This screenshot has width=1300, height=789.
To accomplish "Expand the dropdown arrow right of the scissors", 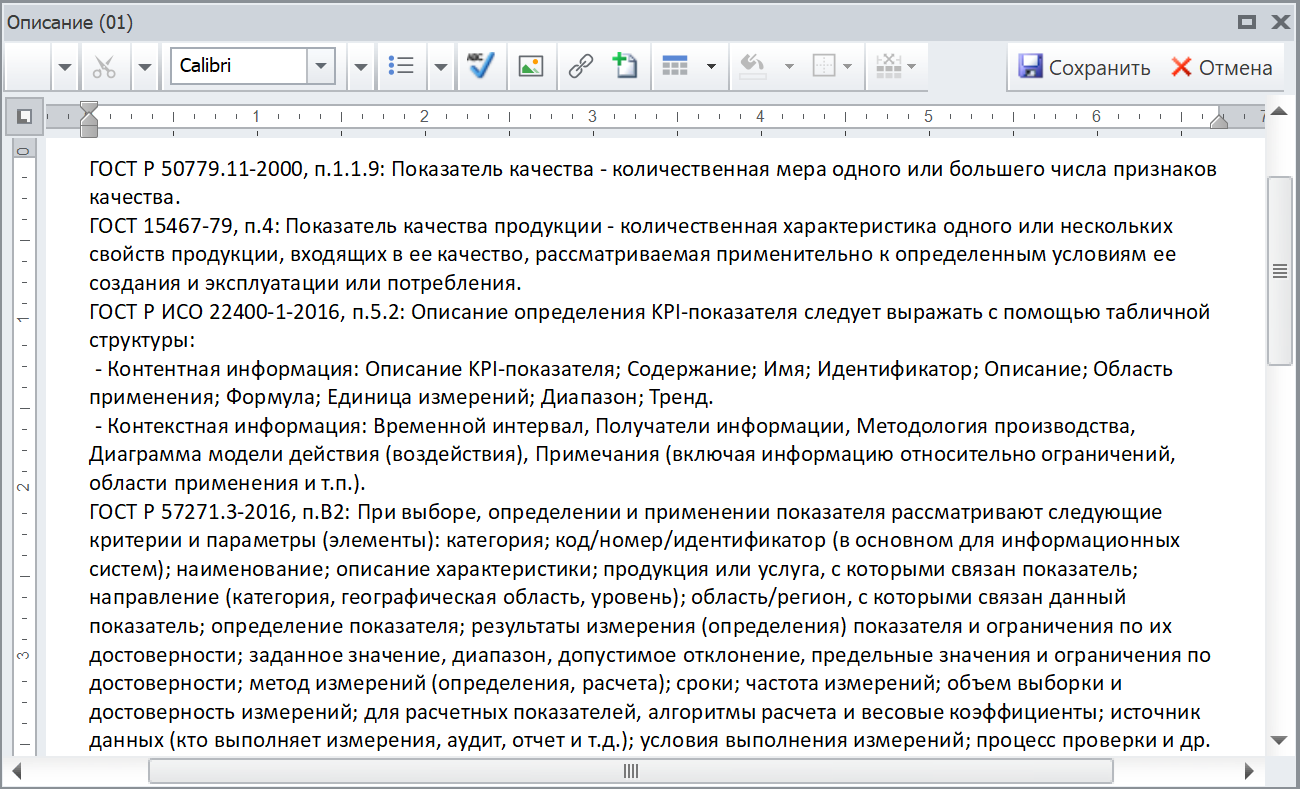I will (x=144, y=67).
